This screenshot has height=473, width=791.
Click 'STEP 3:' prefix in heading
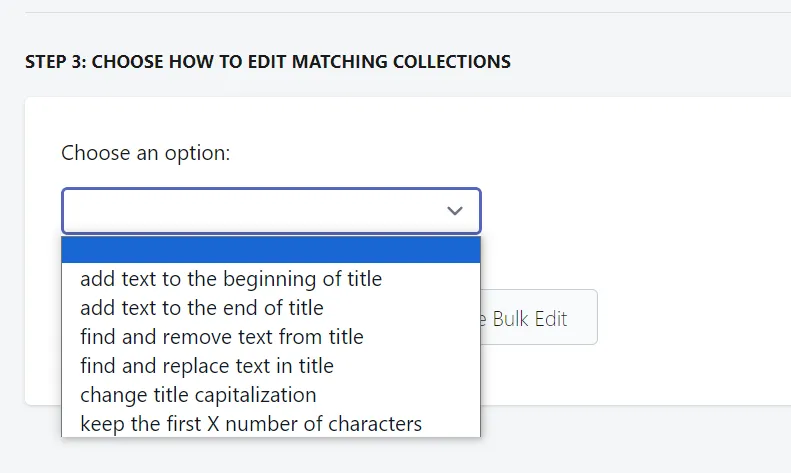coord(55,62)
